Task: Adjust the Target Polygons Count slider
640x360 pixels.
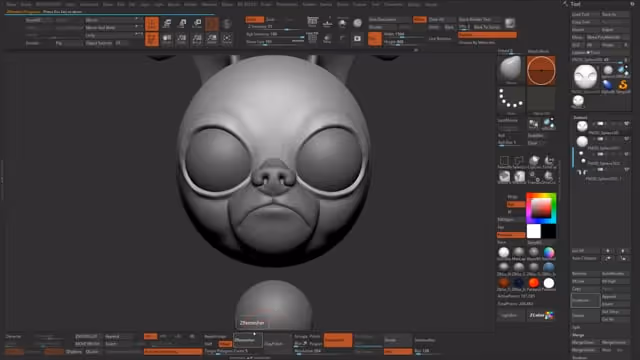Action: [x=233, y=351]
